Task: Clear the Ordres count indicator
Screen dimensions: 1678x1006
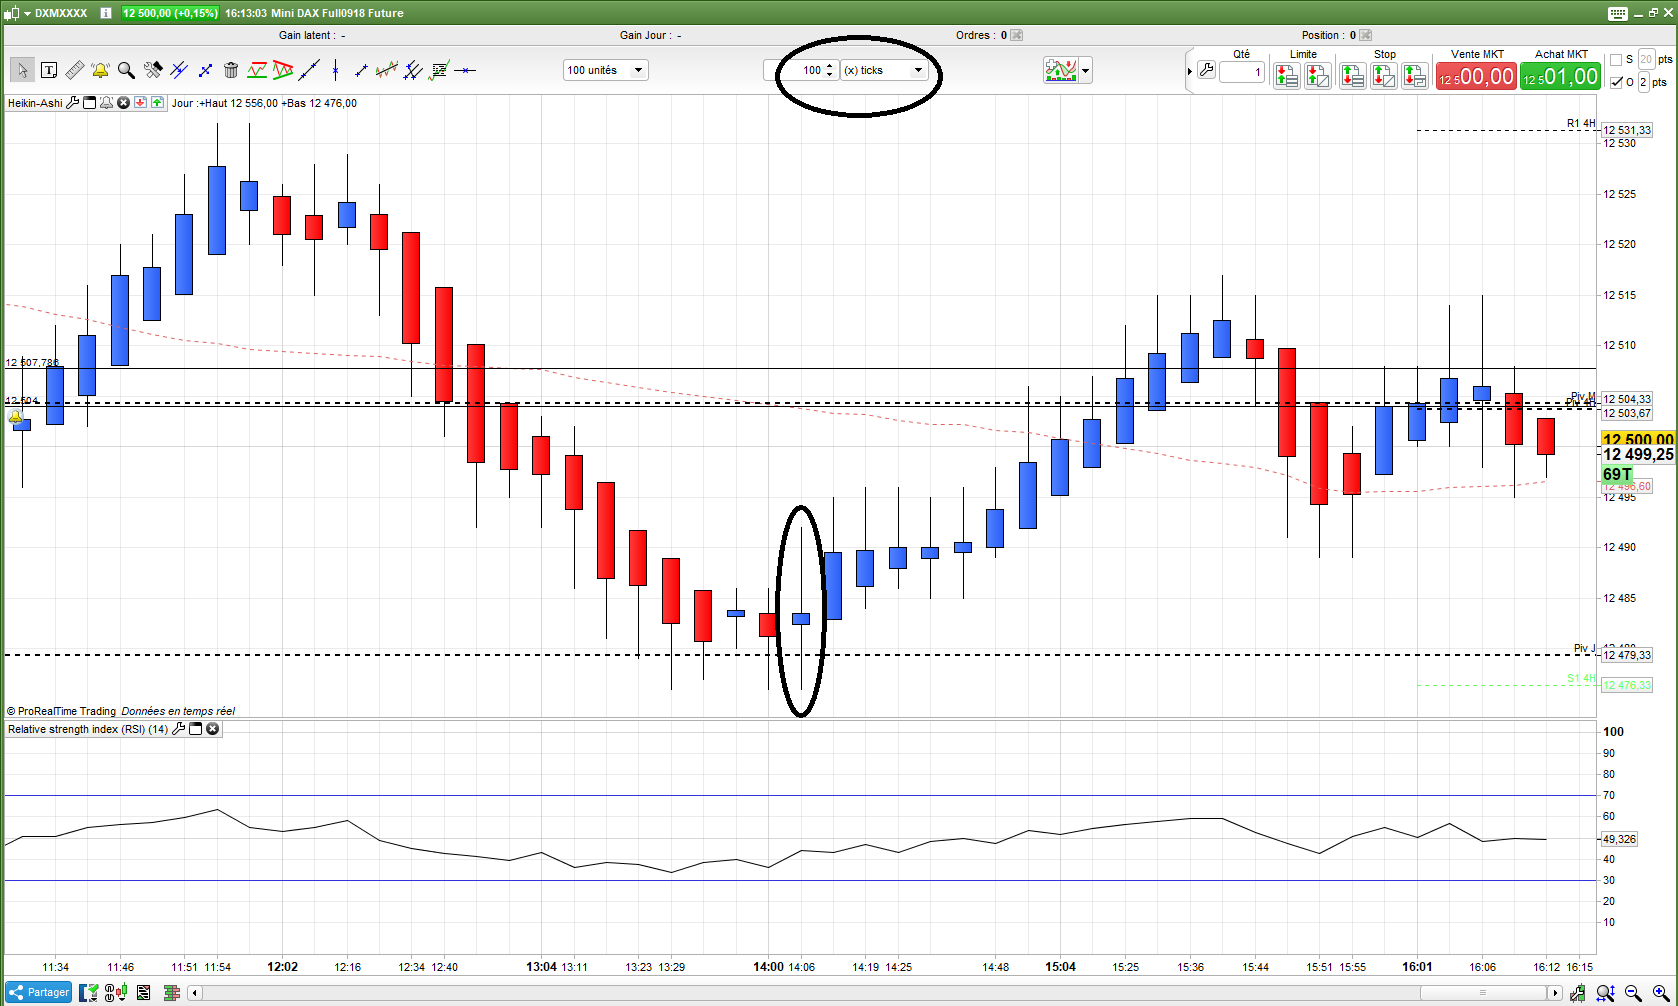Action: coord(1017,35)
